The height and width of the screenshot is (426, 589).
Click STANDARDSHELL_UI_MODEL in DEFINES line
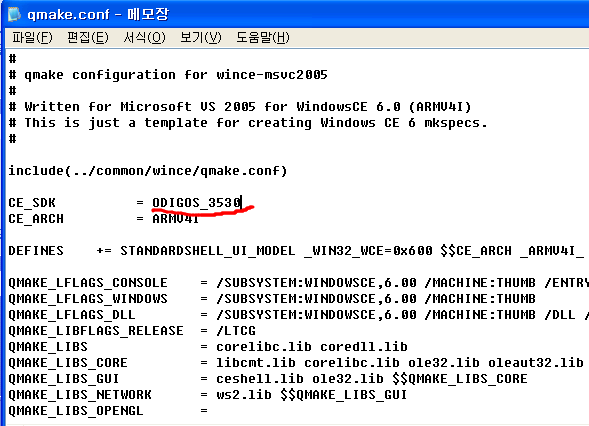pos(208,251)
